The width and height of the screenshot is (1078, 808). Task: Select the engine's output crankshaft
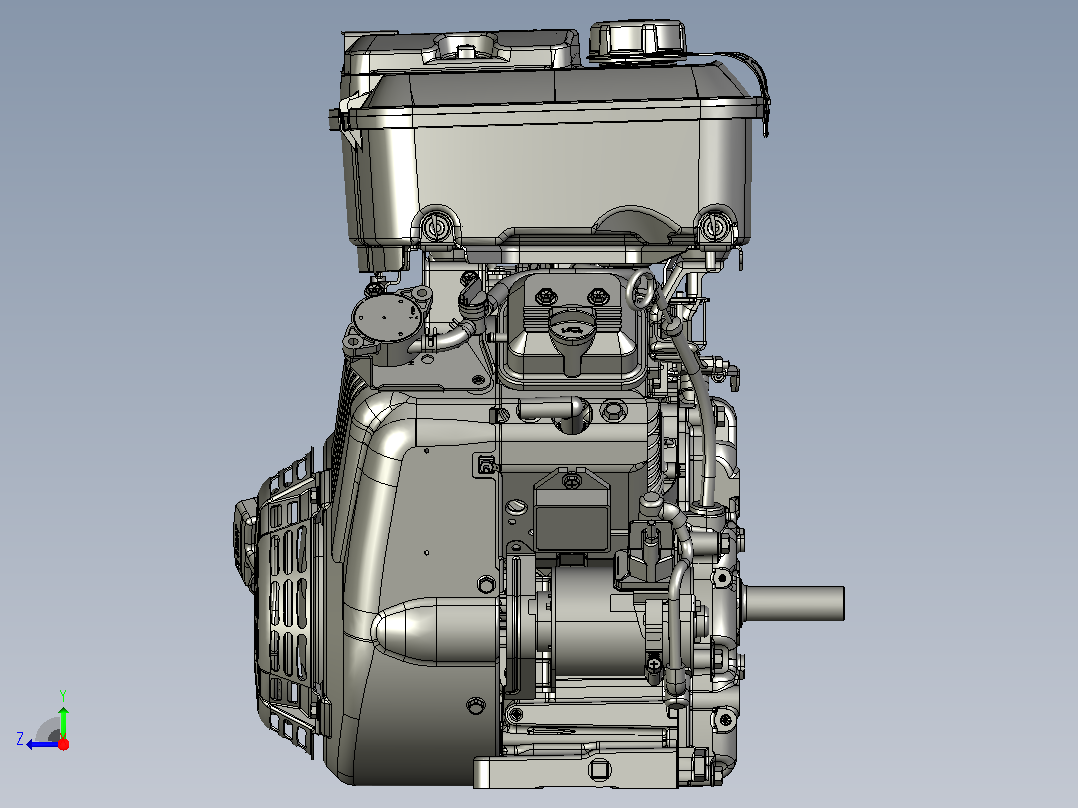(x=794, y=603)
